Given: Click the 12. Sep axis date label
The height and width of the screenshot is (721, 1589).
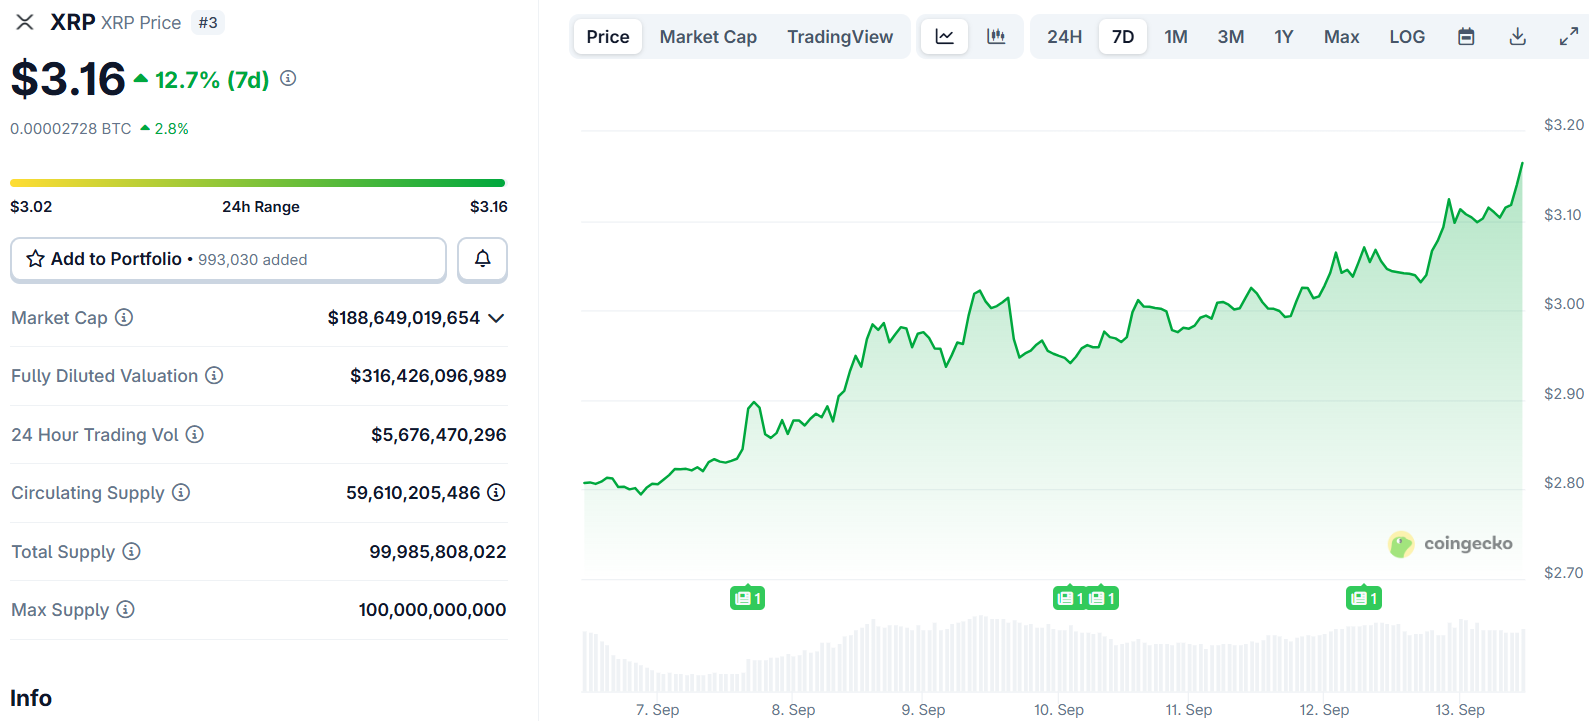Looking at the screenshot, I should click(x=1324, y=709).
